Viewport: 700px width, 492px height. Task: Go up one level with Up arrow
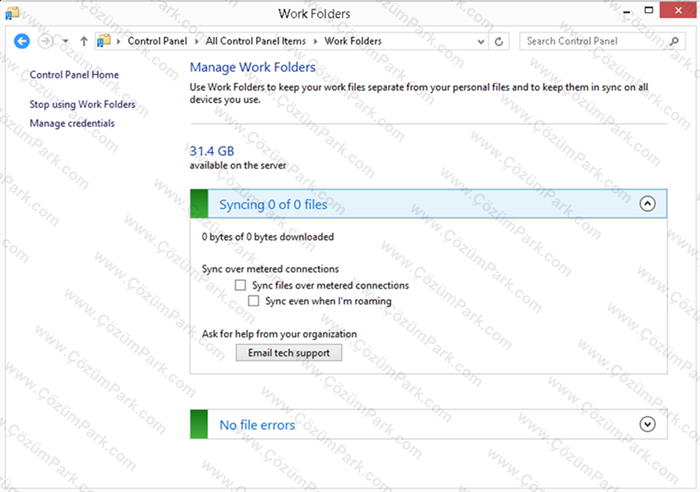pyautogui.click(x=83, y=41)
